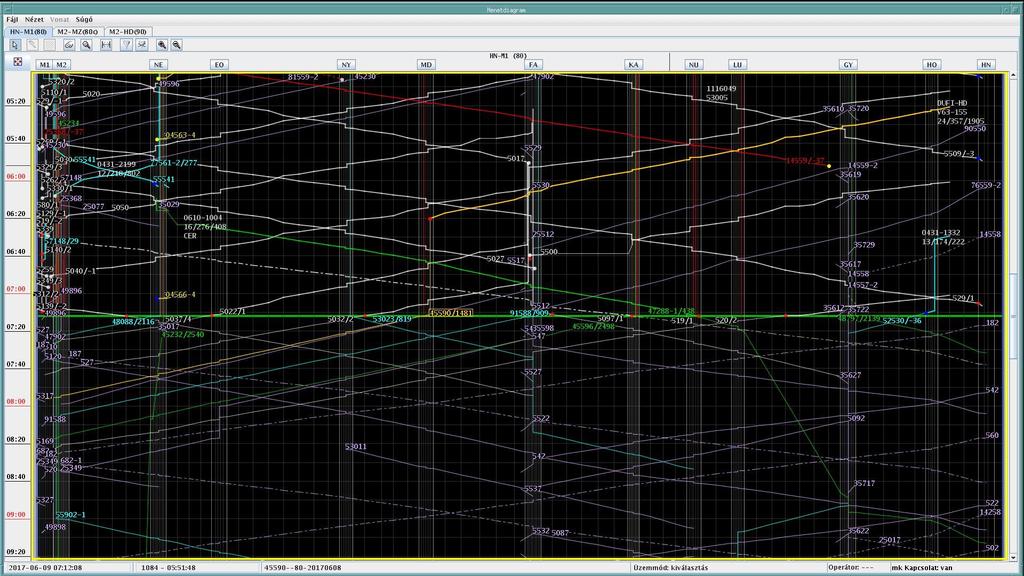The height and width of the screenshot is (576, 1024).
Task: Click the FA station button
Action: coord(534,65)
